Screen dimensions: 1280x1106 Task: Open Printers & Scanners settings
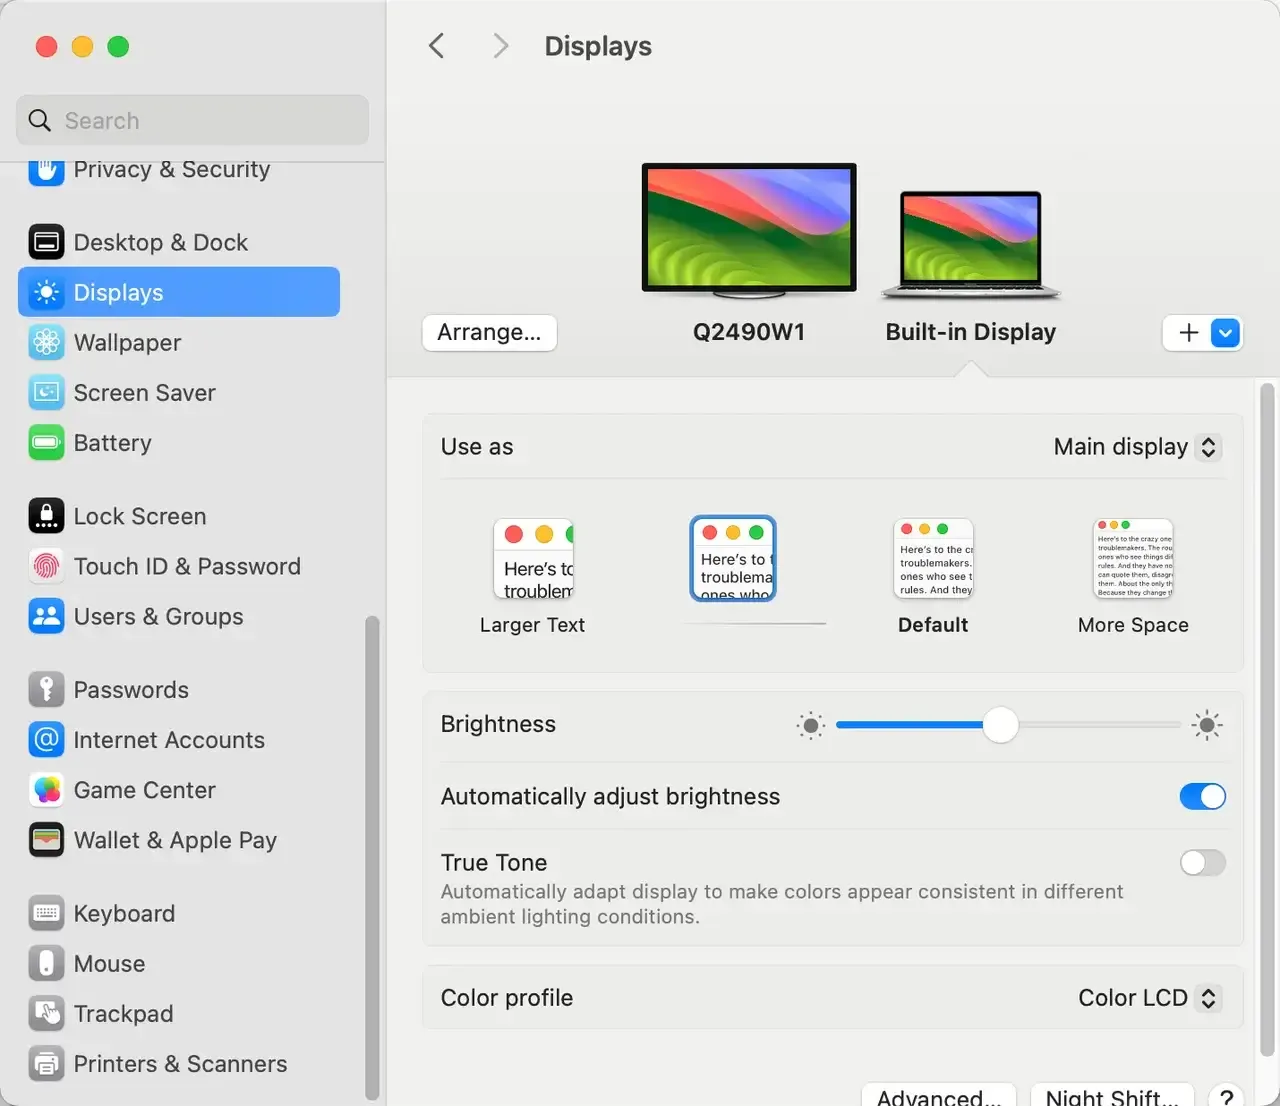(179, 1063)
